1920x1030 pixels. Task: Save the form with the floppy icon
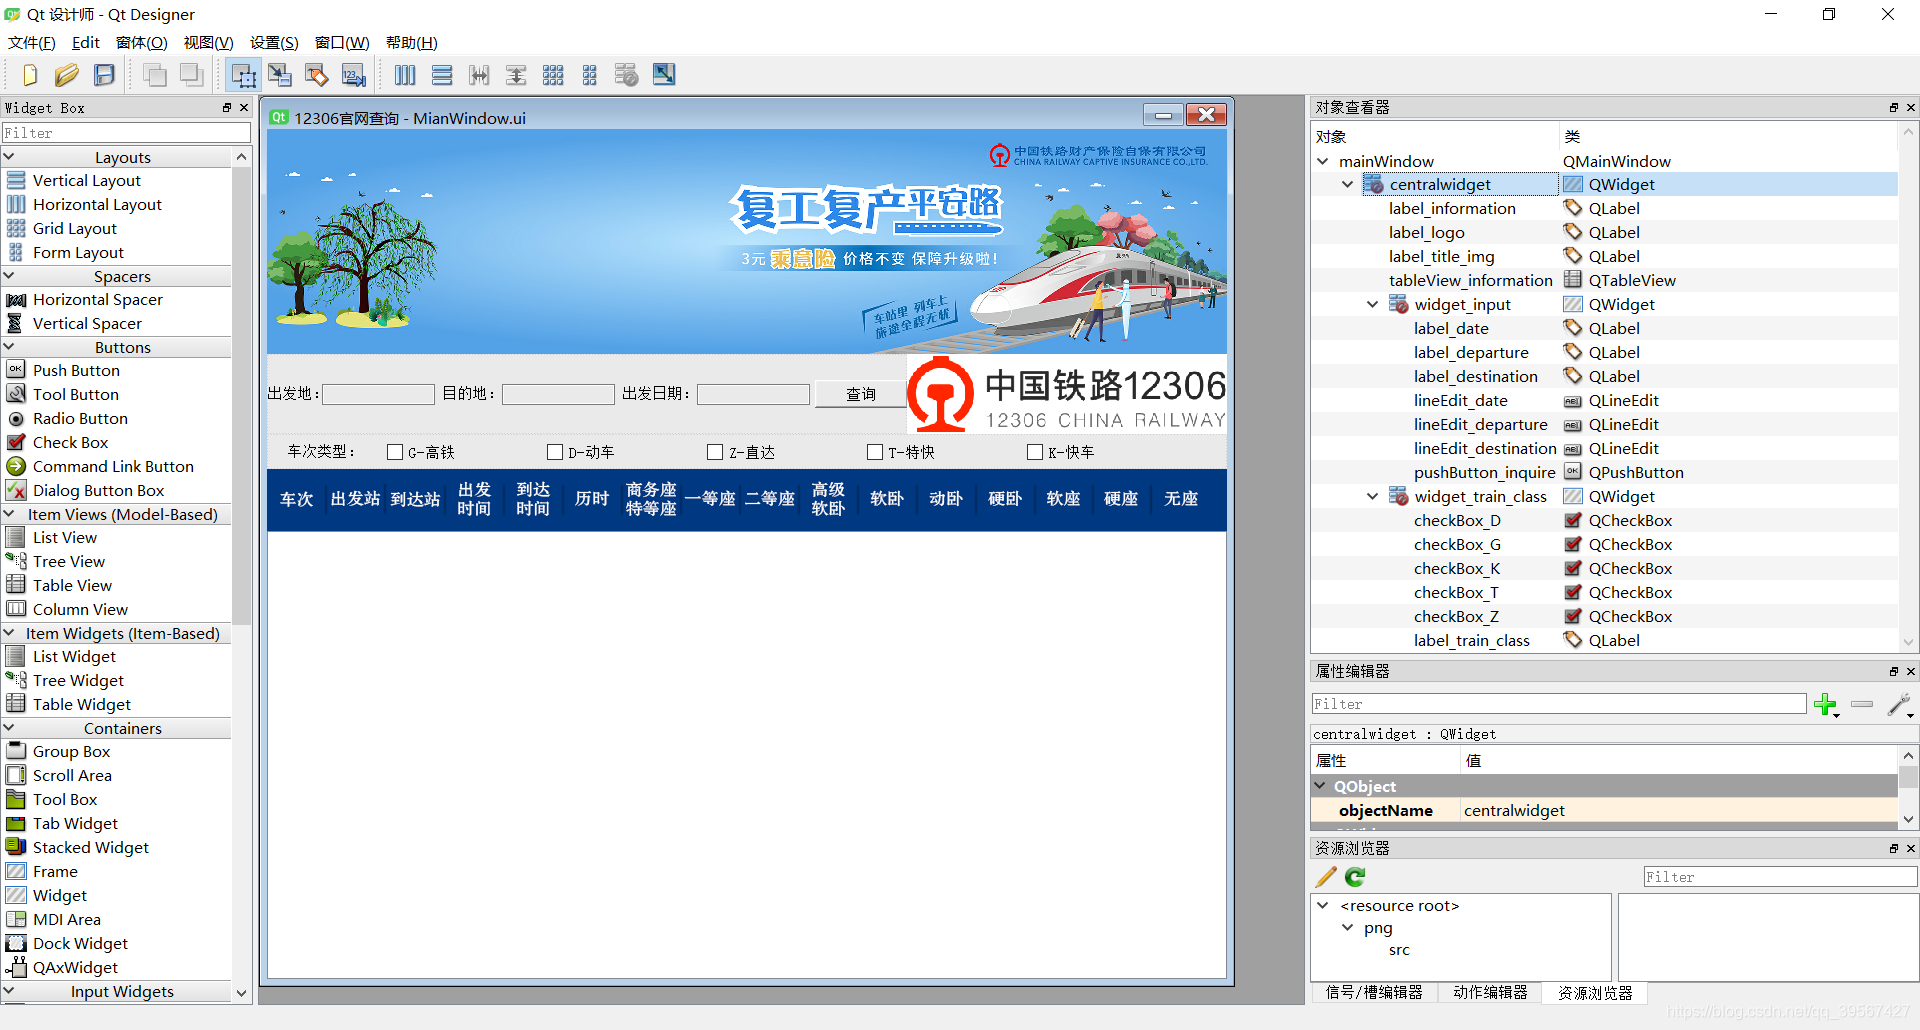(104, 75)
